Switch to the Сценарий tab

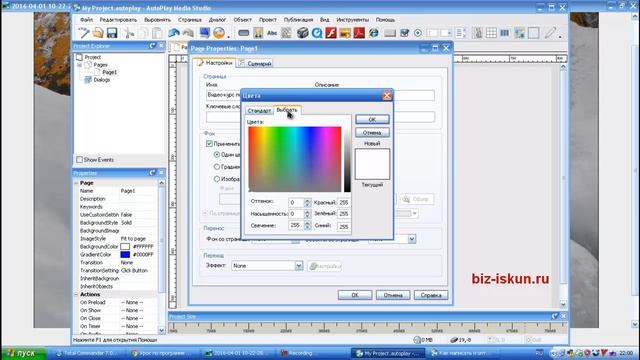[256, 64]
